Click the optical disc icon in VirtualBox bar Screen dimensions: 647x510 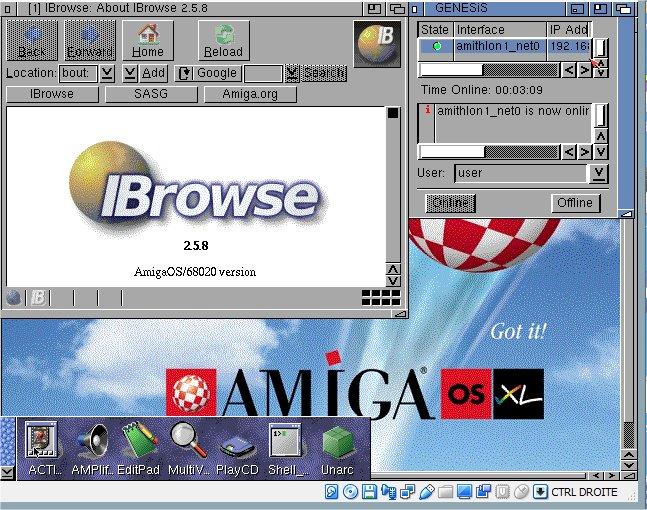click(x=351, y=492)
